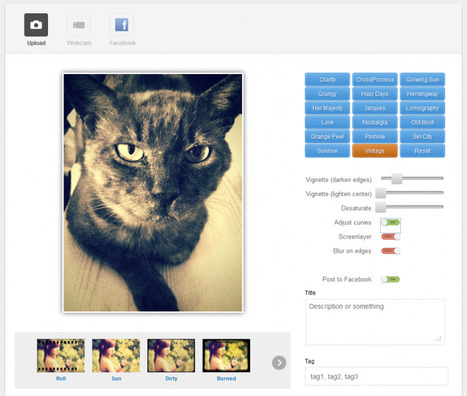Apply the Old Boot filter

[x=422, y=122]
